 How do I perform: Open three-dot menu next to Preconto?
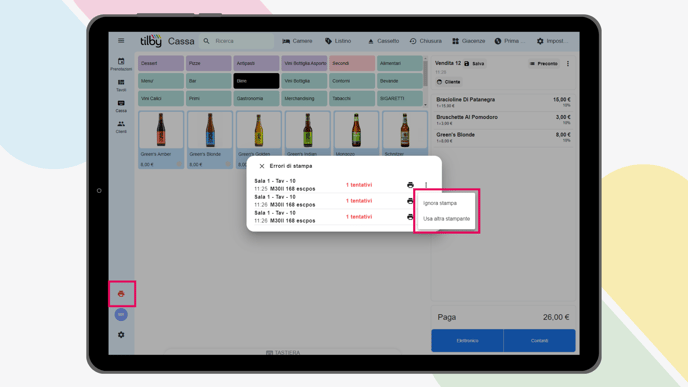pos(568,64)
